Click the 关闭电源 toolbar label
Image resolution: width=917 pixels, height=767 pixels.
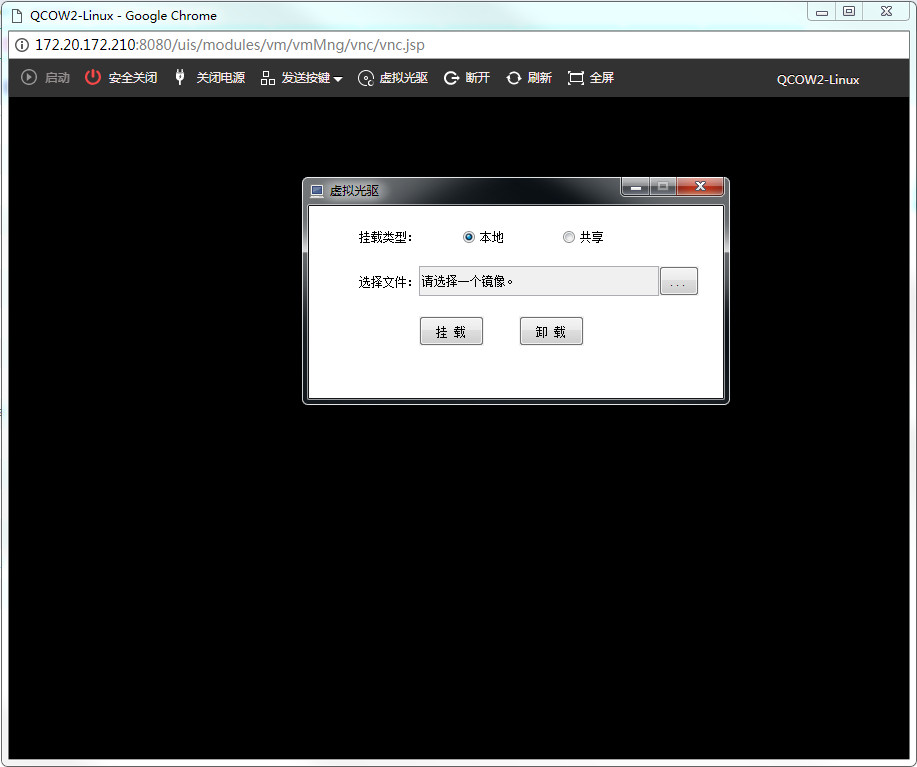coord(220,78)
